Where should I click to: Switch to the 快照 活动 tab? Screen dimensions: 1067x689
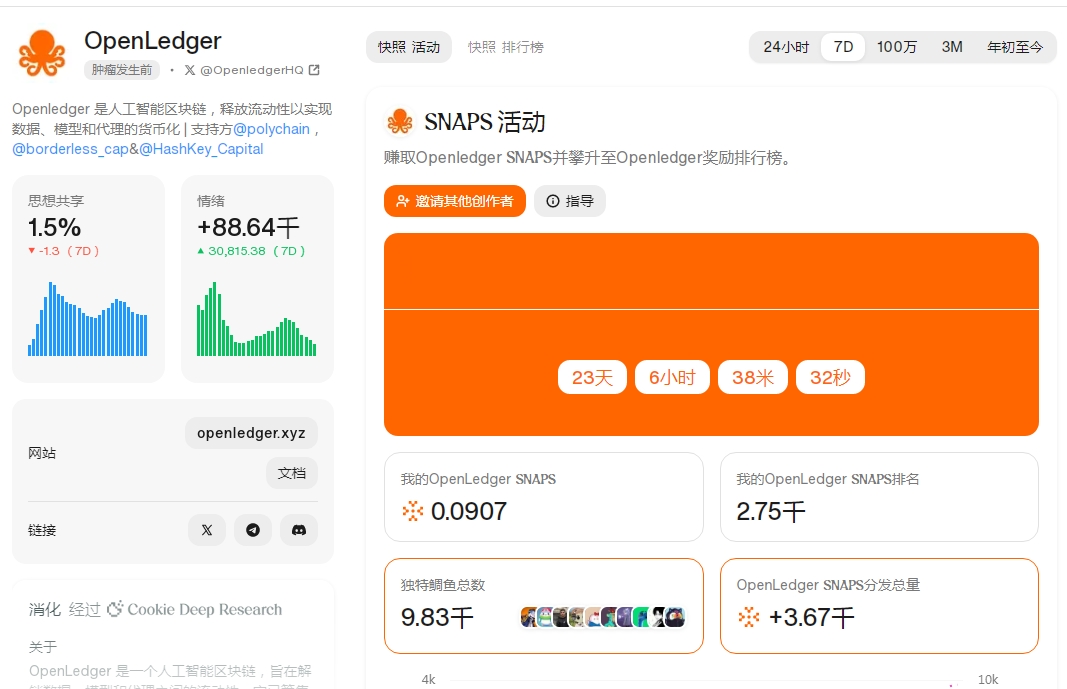pyautogui.click(x=409, y=47)
